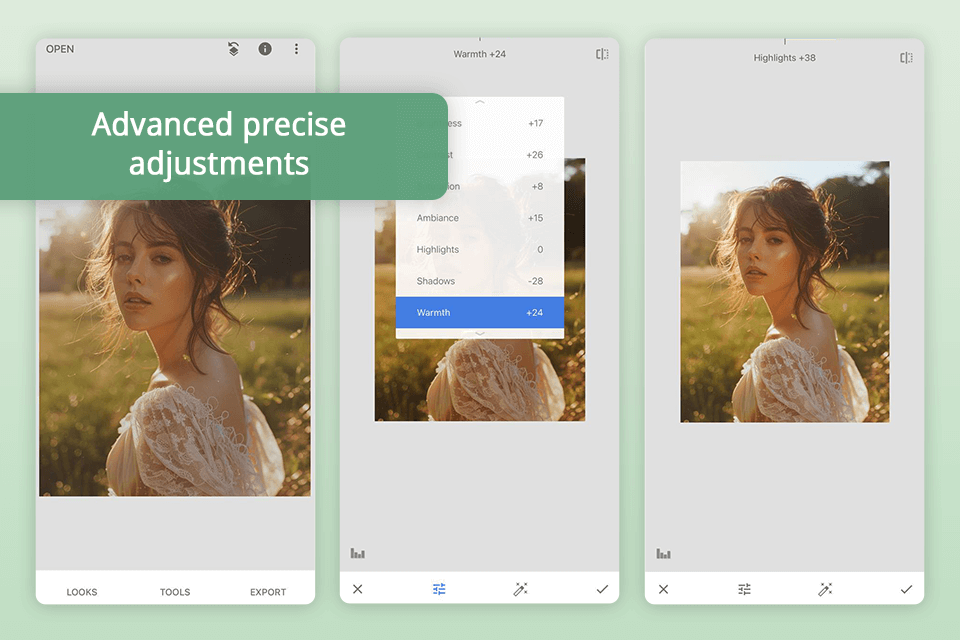Toggle compare icon beside Warmth +24

coord(602,55)
